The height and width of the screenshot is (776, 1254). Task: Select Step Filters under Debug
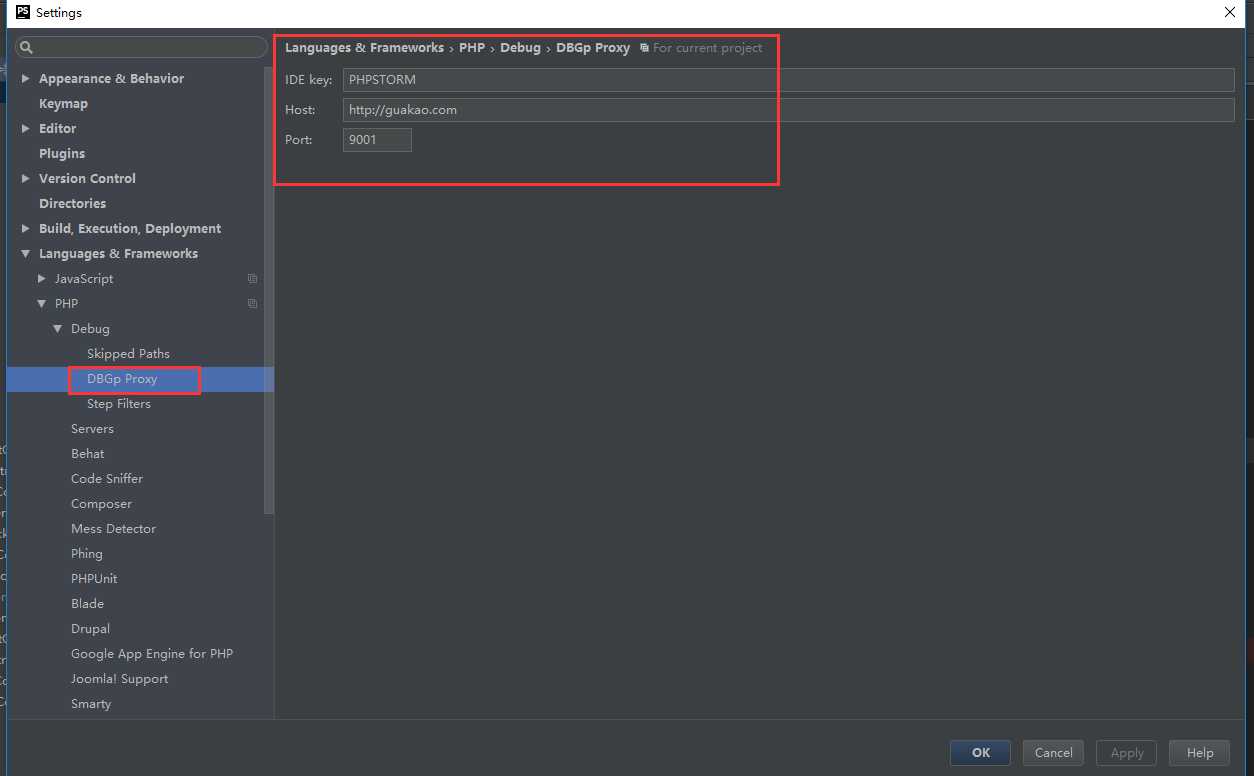click(119, 404)
